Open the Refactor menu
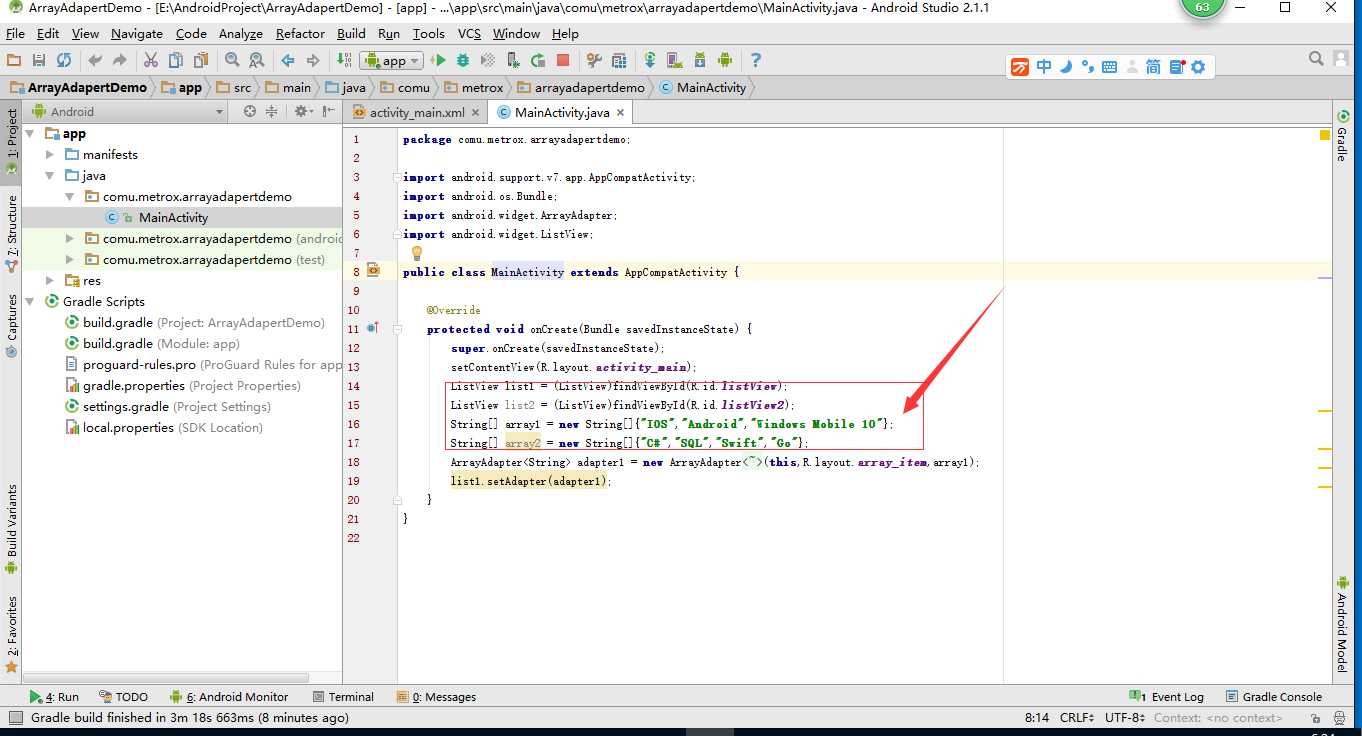 300,33
